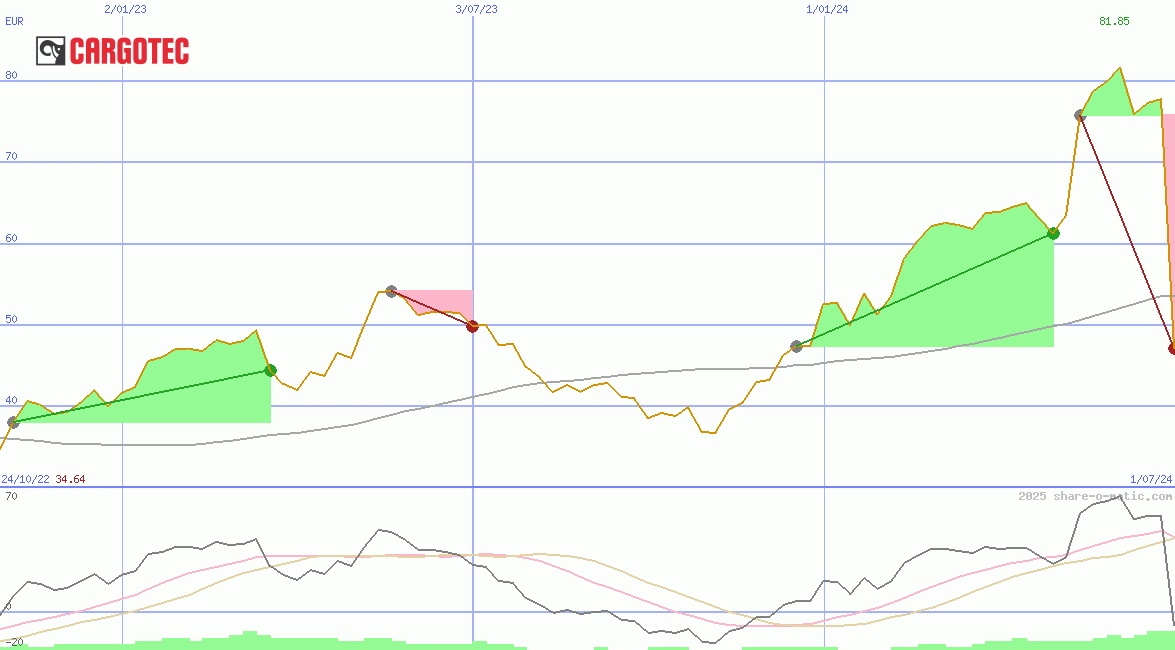Click the green dot near the 61 EUR level
Viewport: 1175px width, 650px height.
1053,233
